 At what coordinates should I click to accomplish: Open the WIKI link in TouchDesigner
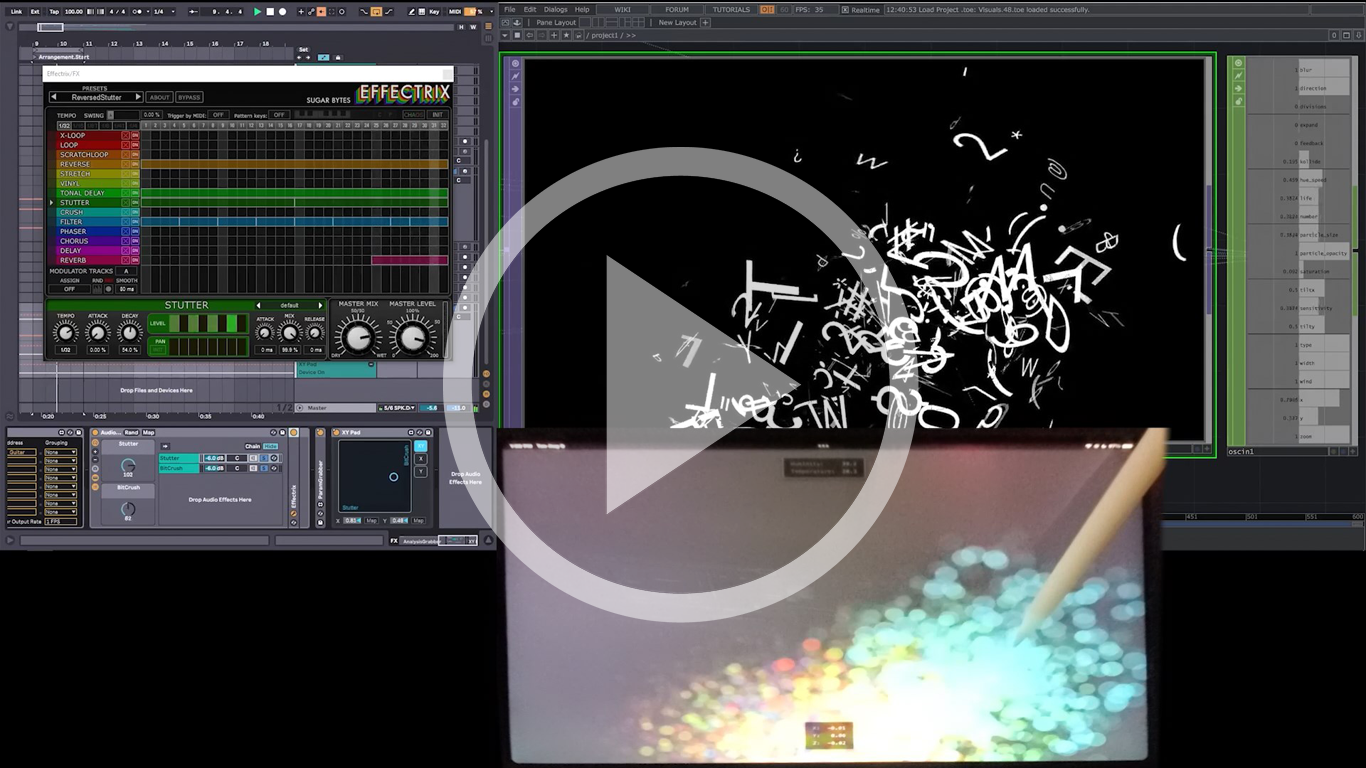622,9
